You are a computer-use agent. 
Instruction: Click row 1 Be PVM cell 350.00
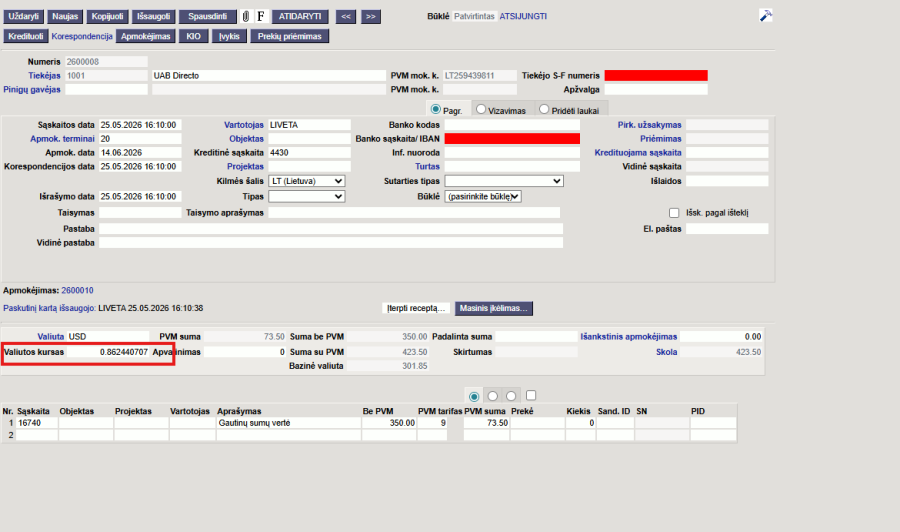click(389, 423)
